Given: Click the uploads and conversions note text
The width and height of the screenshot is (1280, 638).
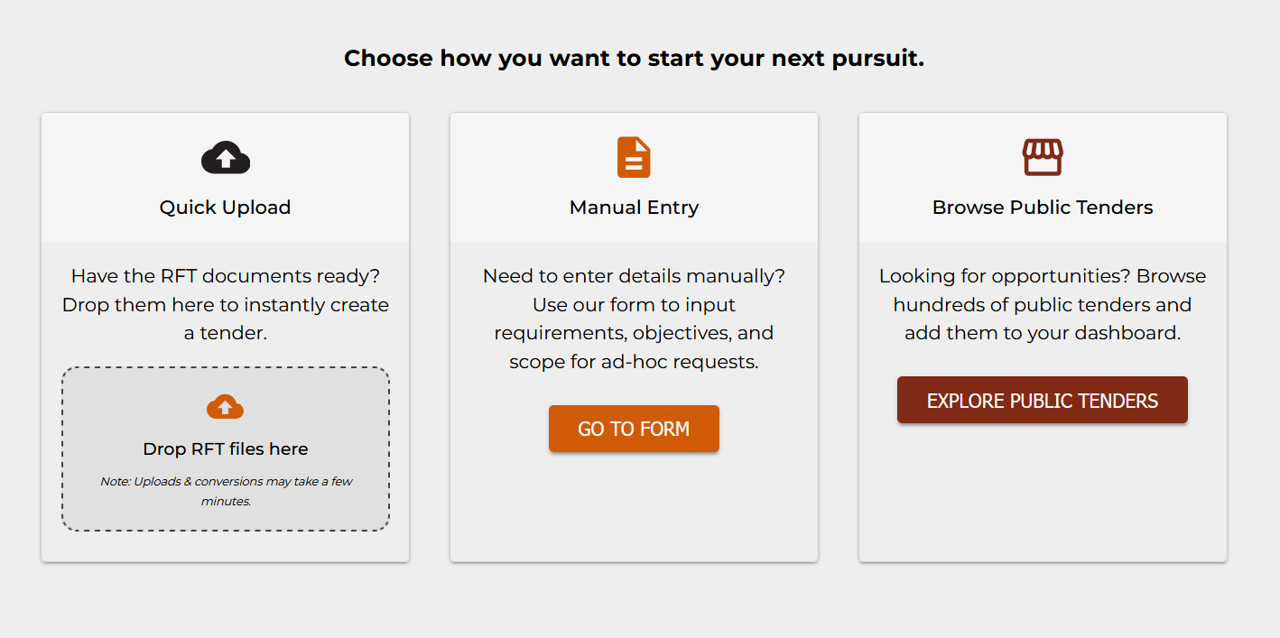Looking at the screenshot, I should 225,490.
